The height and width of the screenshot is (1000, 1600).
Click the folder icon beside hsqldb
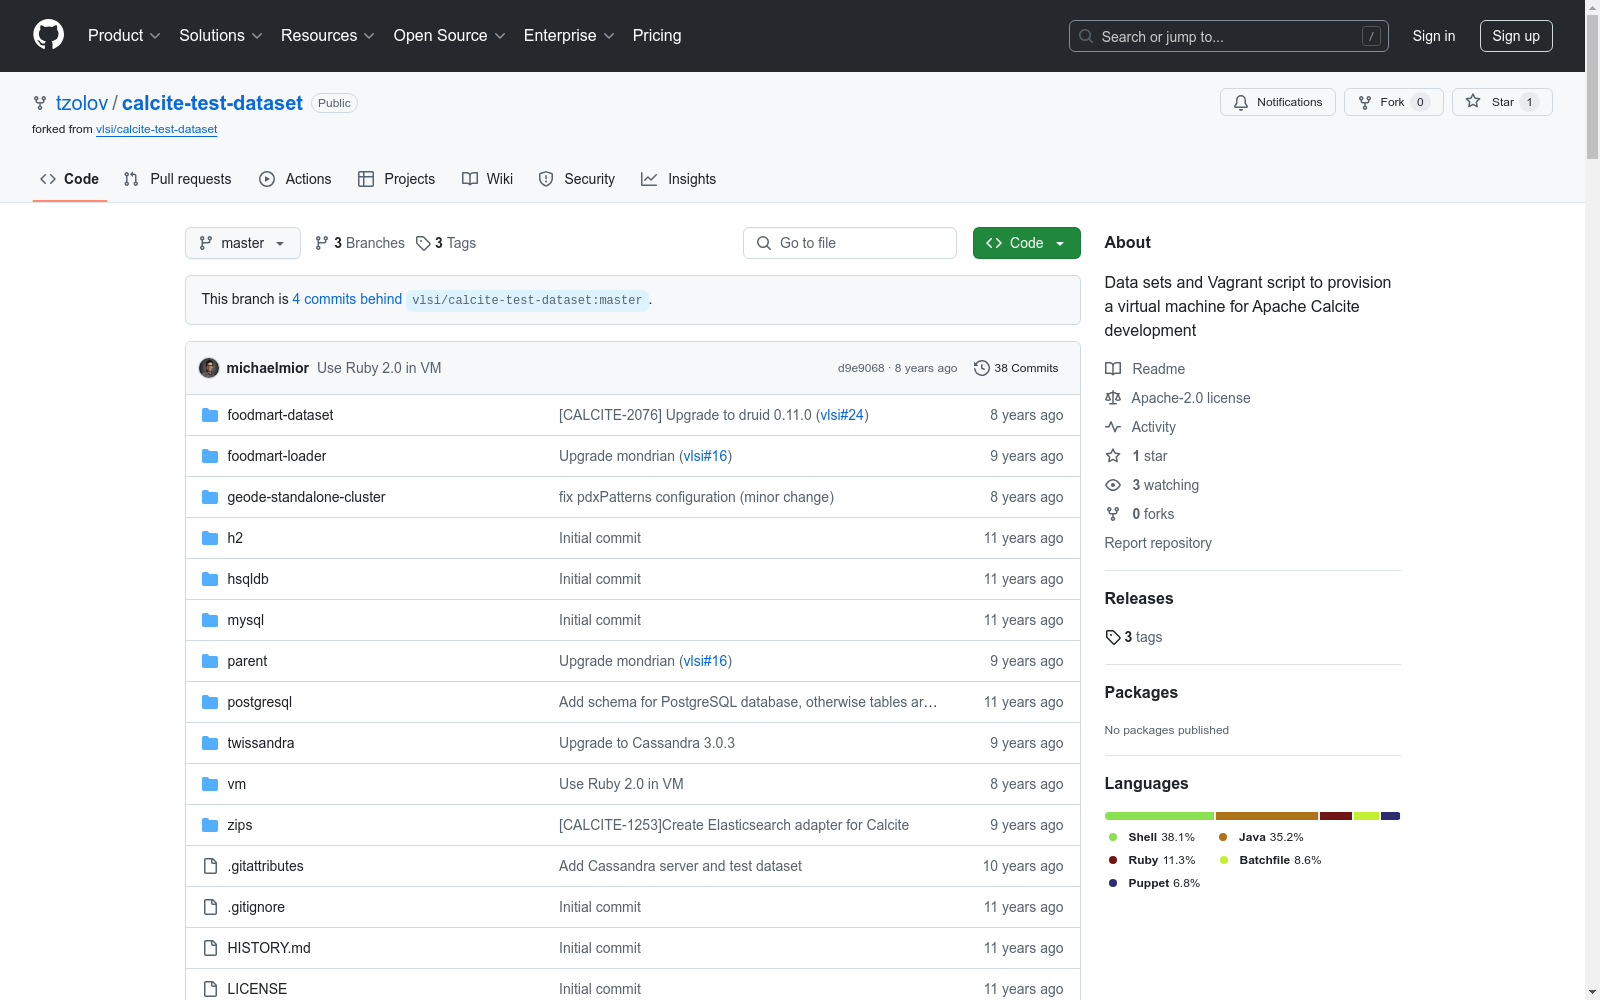pos(210,579)
